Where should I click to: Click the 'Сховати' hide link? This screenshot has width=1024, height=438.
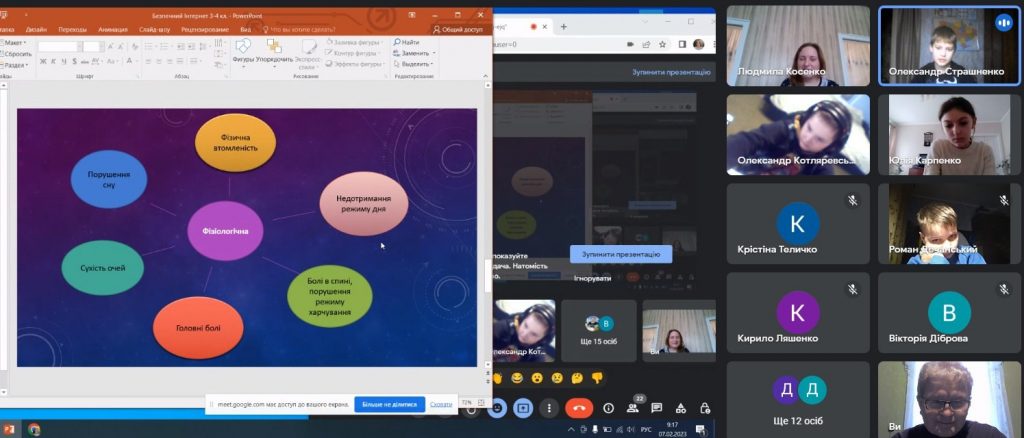pyautogui.click(x=441, y=404)
